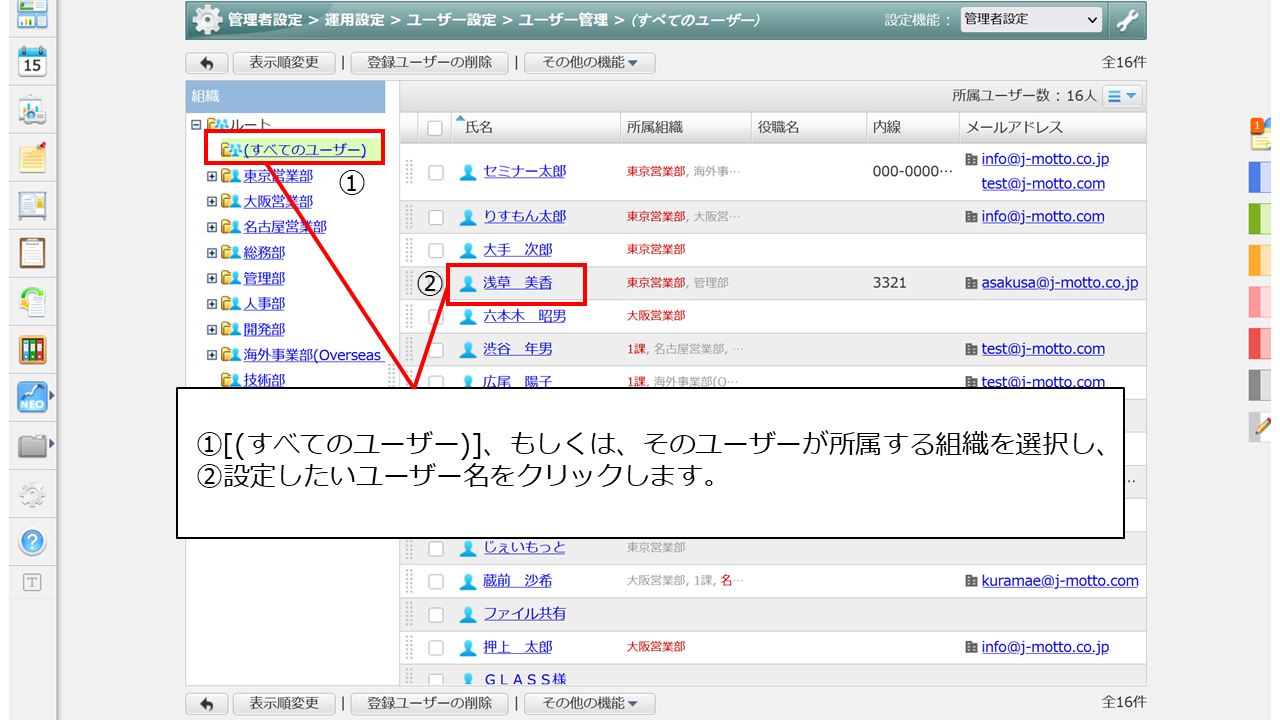This screenshot has width=1280, height=720.
Task: Click the NEO chart icon in sidebar
Action: click(x=32, y=397)
